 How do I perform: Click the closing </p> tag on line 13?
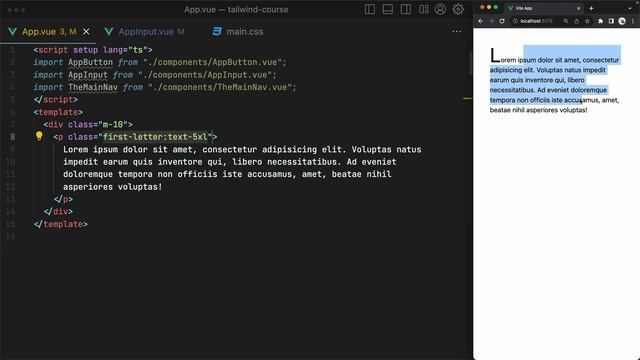(63, 199)
